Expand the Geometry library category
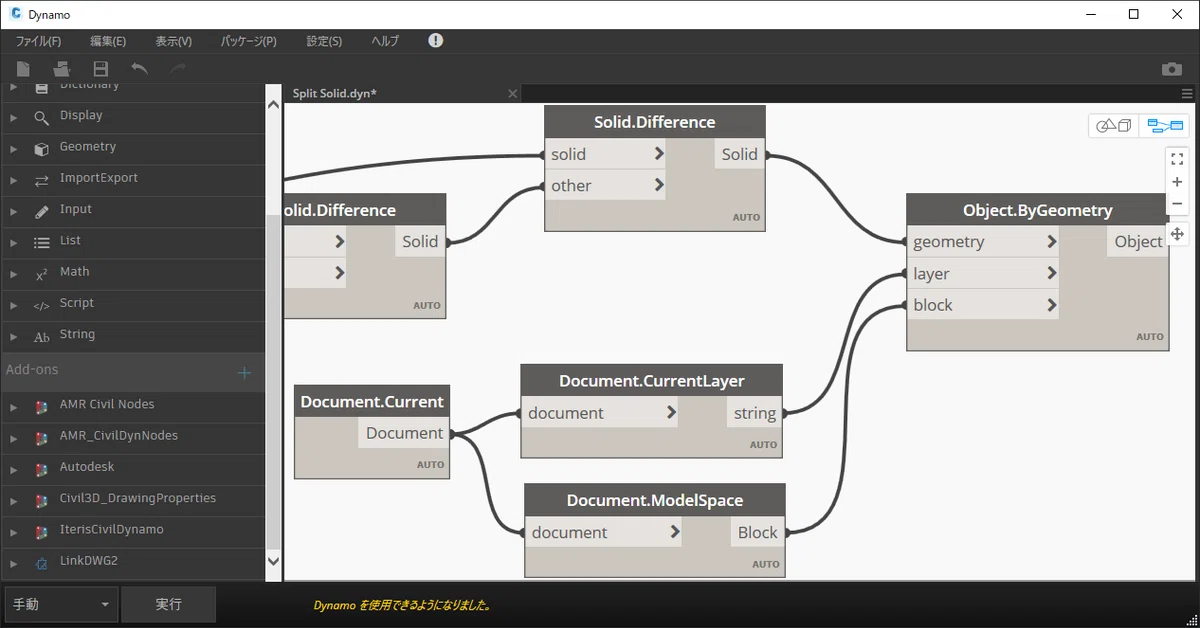 [x=14, y=148]
